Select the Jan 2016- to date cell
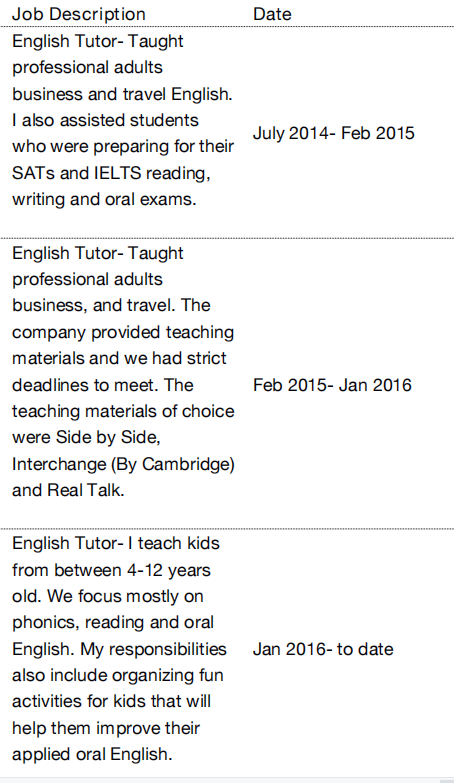The height and width of the screenshot is (783, 454). [323, 649]
